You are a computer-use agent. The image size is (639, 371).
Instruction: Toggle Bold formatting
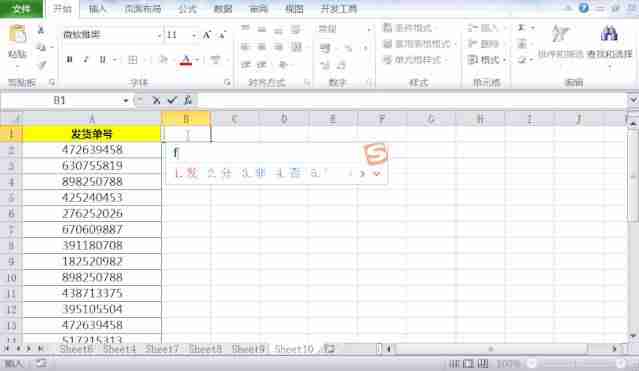pyautogui.click(x=70, y=60)
